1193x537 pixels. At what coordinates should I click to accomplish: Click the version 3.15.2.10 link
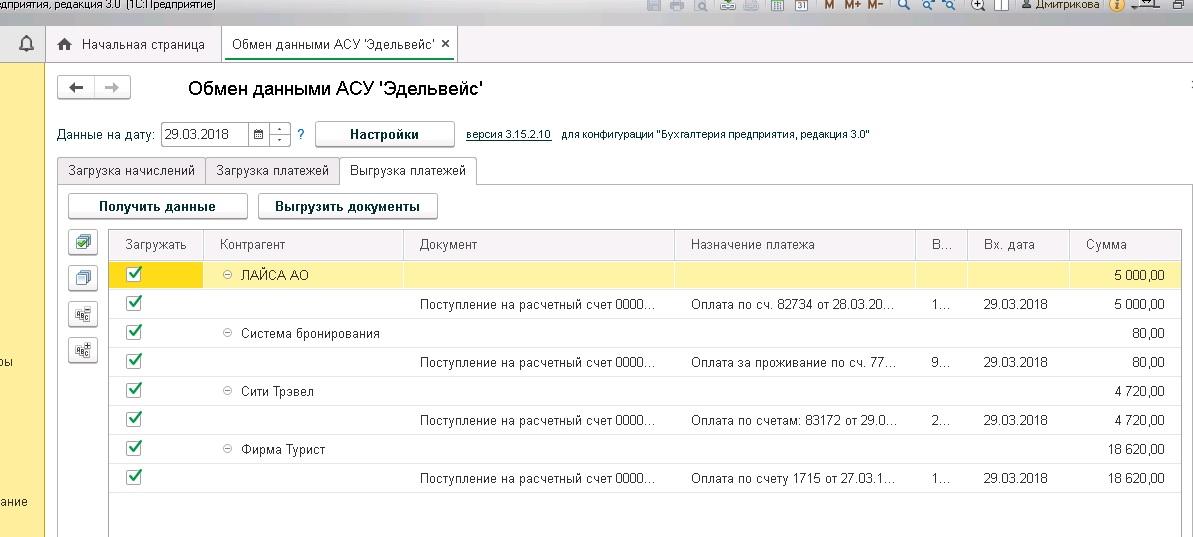pyautogui.click(x=508, y=134)
